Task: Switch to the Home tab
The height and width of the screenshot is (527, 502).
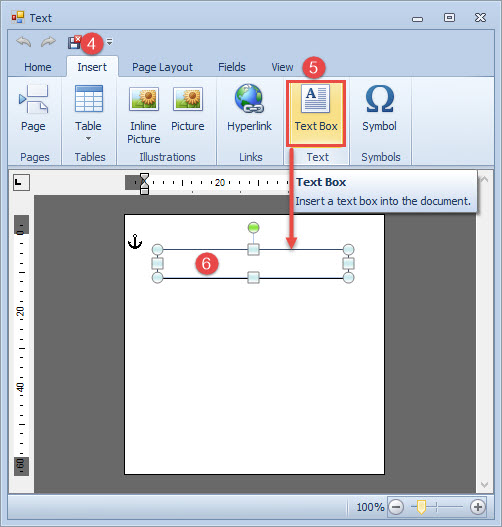Action: pos(38,67)
